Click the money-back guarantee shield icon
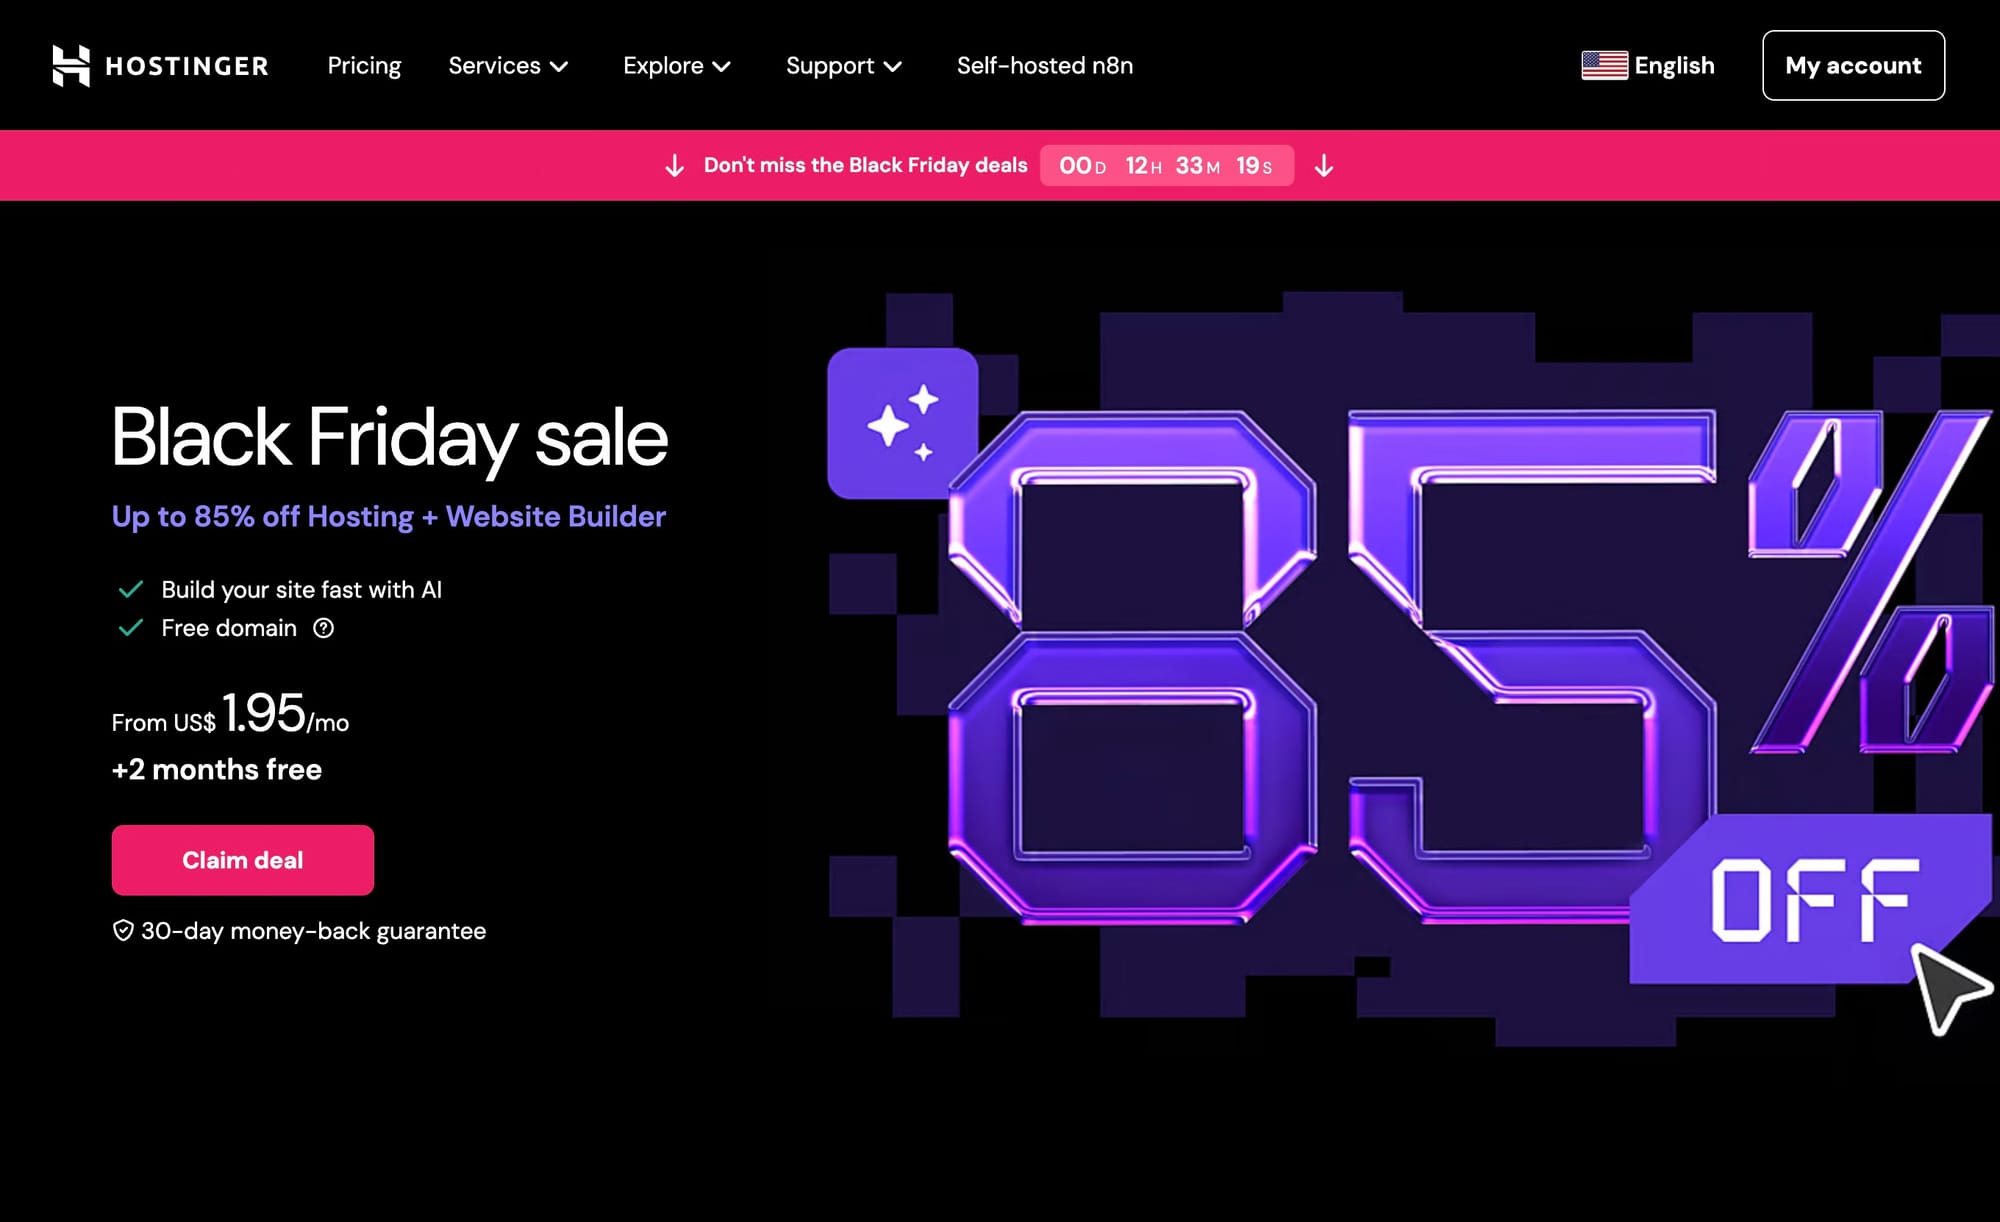This screenshot has width=2000, height=1222. coord(123,931)
